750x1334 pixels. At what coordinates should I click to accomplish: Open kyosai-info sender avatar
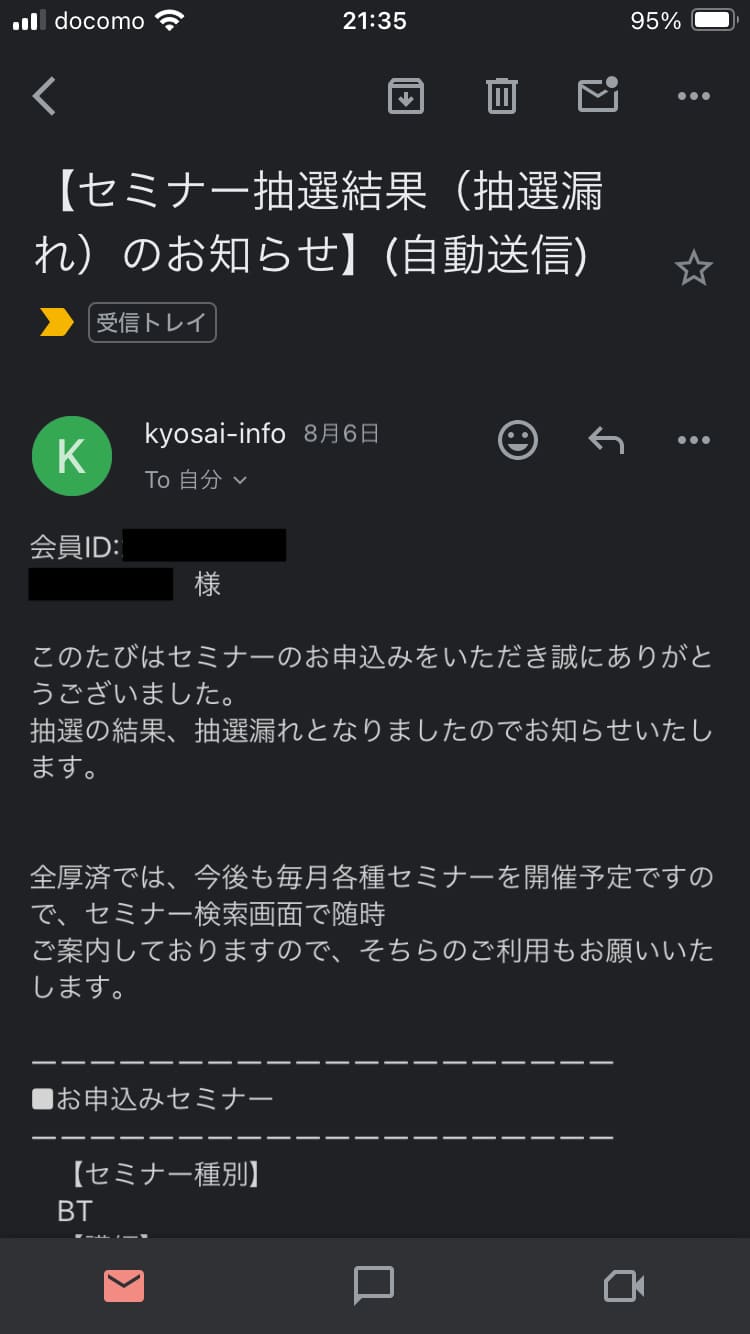(x=72, y=456)
